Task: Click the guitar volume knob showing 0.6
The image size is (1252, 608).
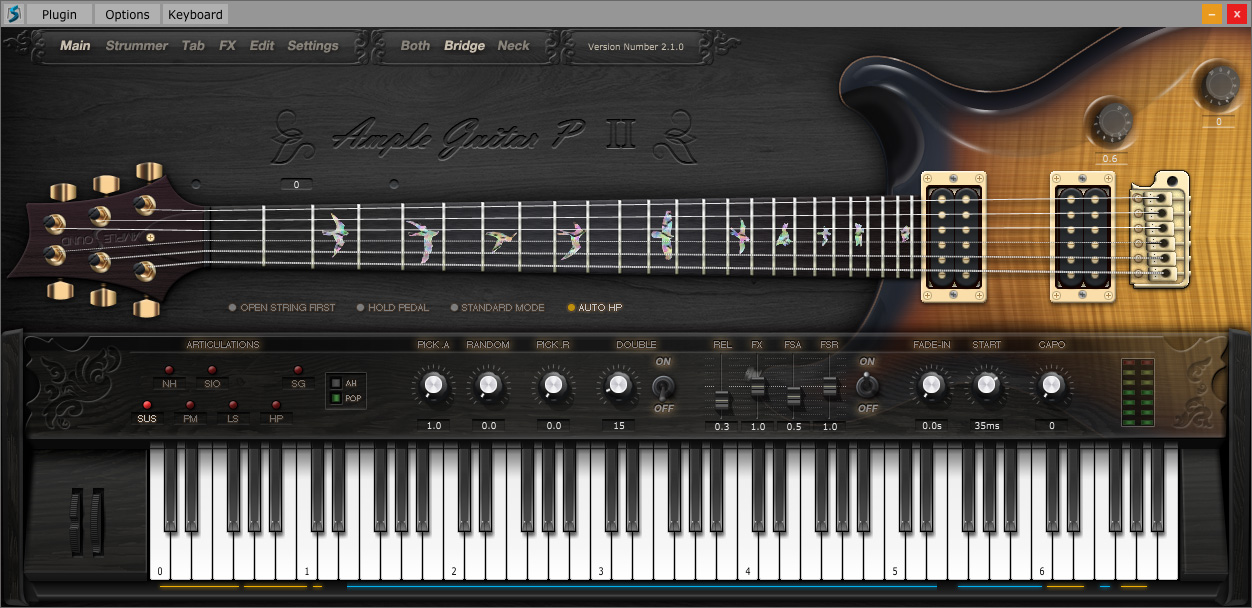Action: tap(1112, 122)
